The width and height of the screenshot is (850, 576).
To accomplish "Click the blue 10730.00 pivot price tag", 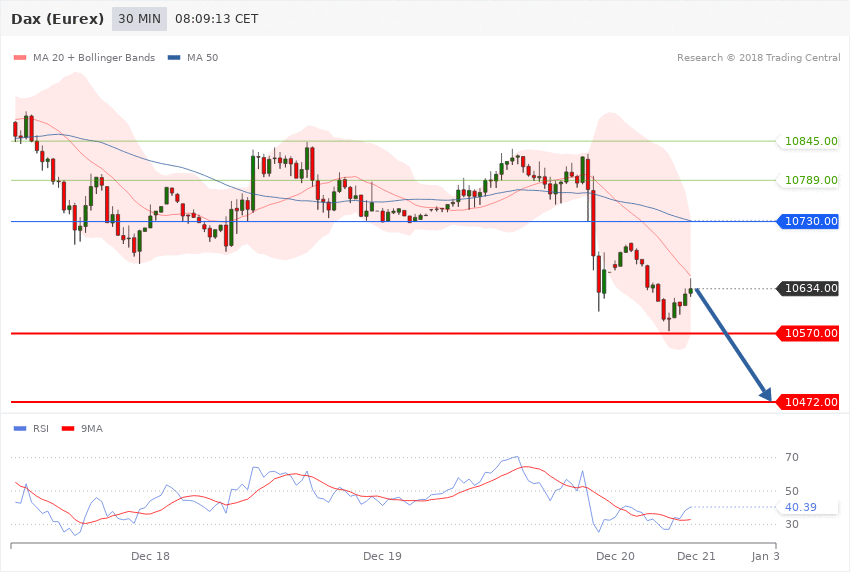I will tap(808, 221).
